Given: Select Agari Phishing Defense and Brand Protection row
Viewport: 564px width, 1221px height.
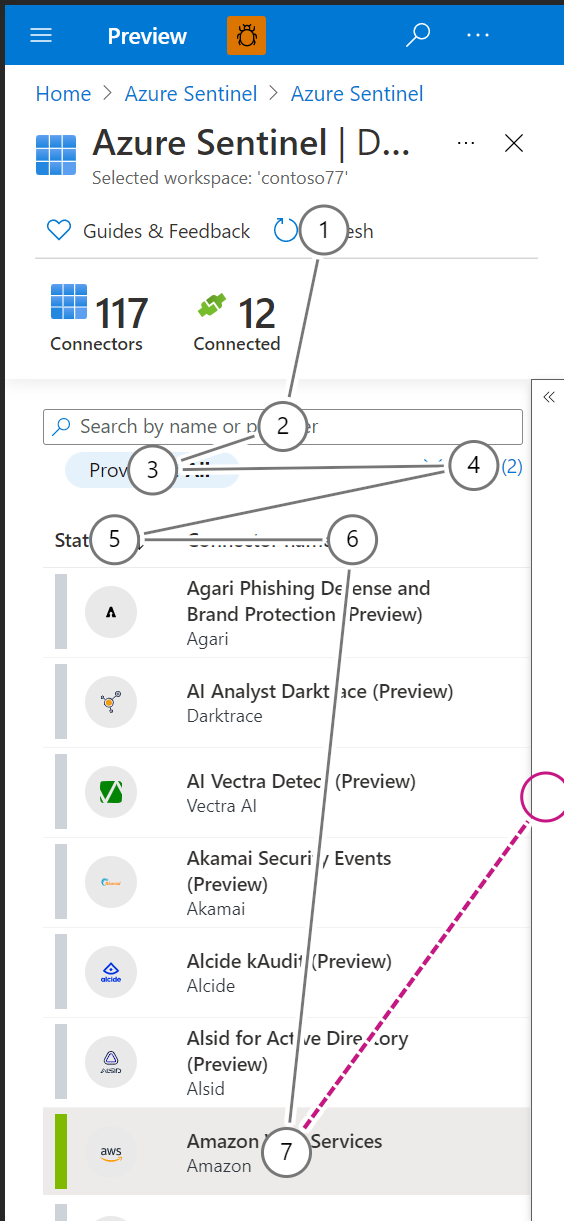Looking at the screenshot, I should (x=286, y=613).
